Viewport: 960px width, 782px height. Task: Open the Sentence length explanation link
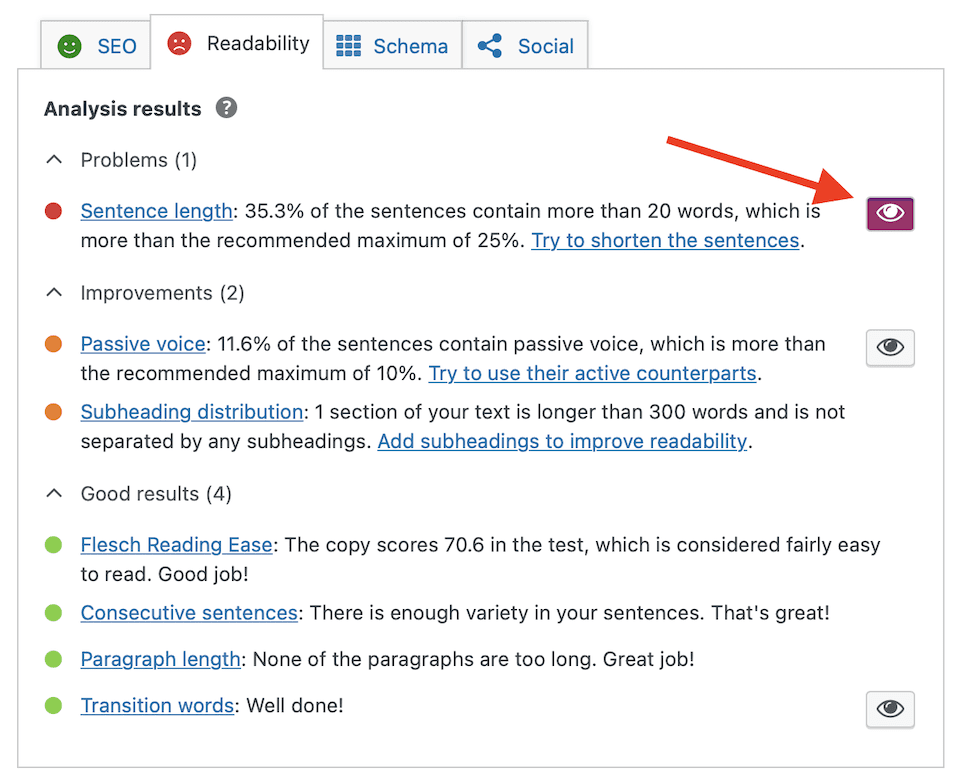pyautogui.click(x=156, y=211)
